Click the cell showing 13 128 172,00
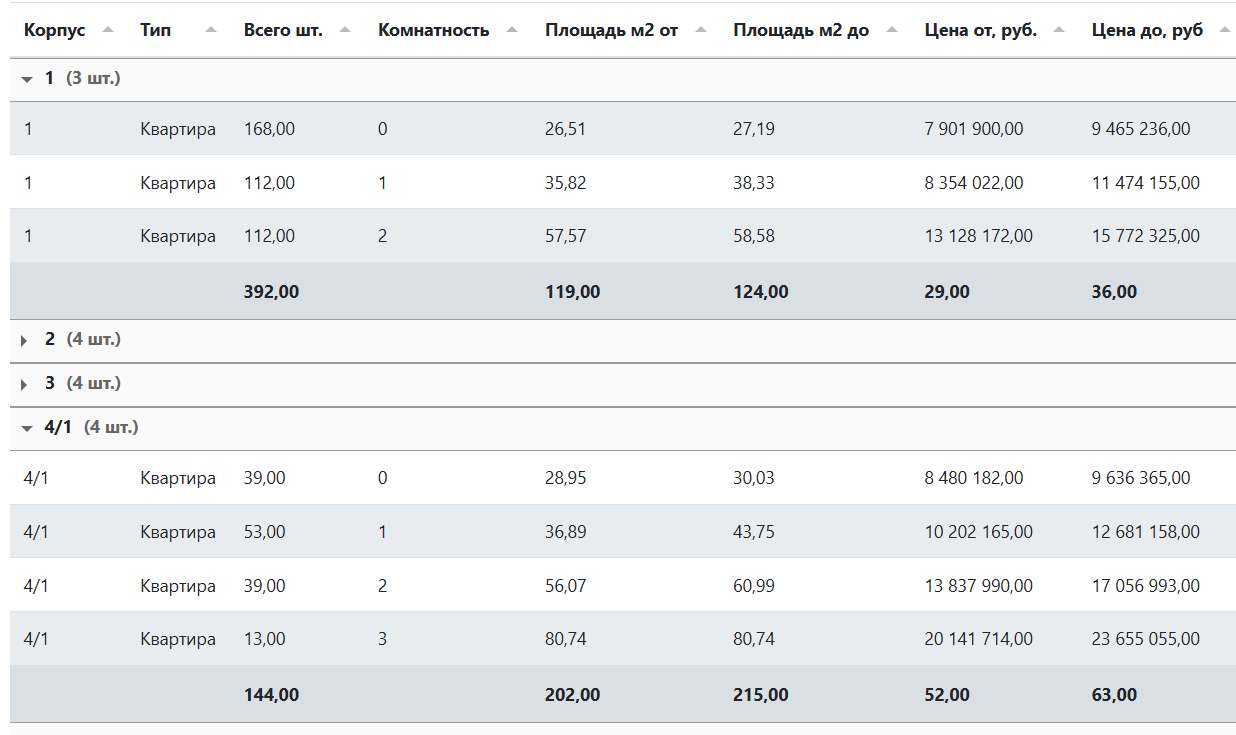The image size is (1236, 735). pyautogui.click(x=978, y=237)
